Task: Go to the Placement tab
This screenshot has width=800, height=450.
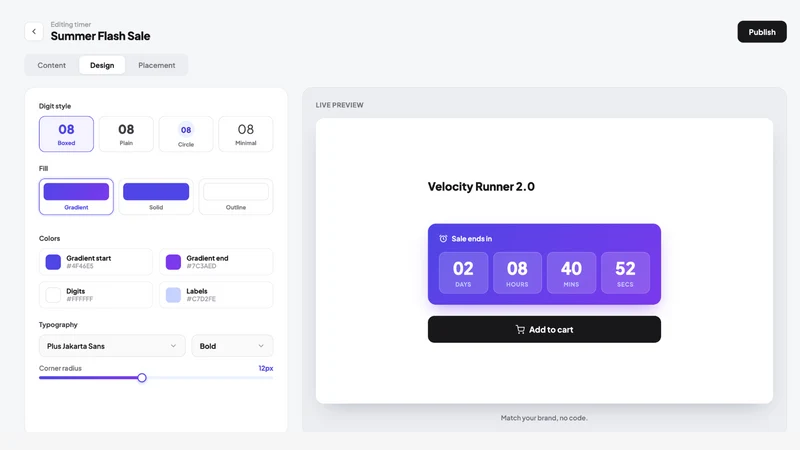Action: point(157,65)
